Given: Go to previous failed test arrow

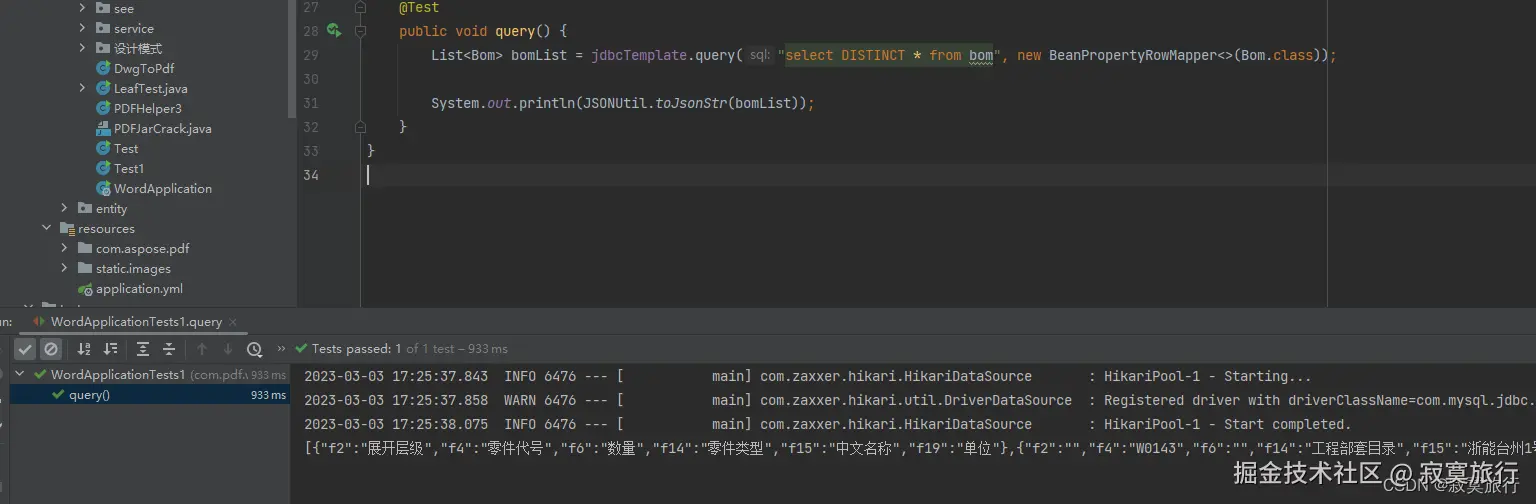Looking at the screenshot, I should (x=202, y=349).
